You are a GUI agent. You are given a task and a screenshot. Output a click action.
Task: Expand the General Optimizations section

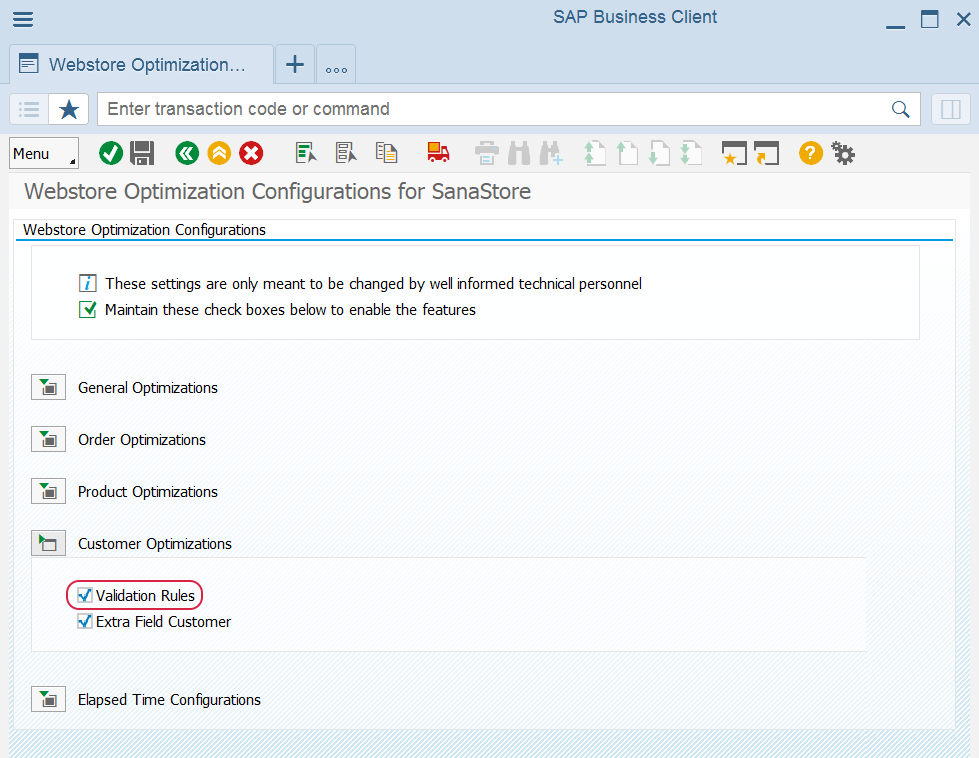[x=48, y=388]
